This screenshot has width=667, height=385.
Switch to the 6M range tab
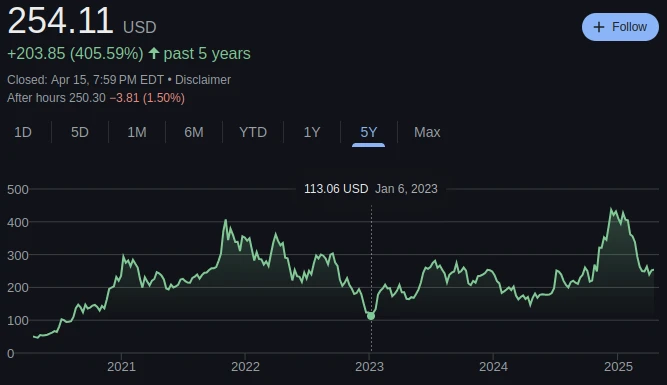[x=194, y=132]
